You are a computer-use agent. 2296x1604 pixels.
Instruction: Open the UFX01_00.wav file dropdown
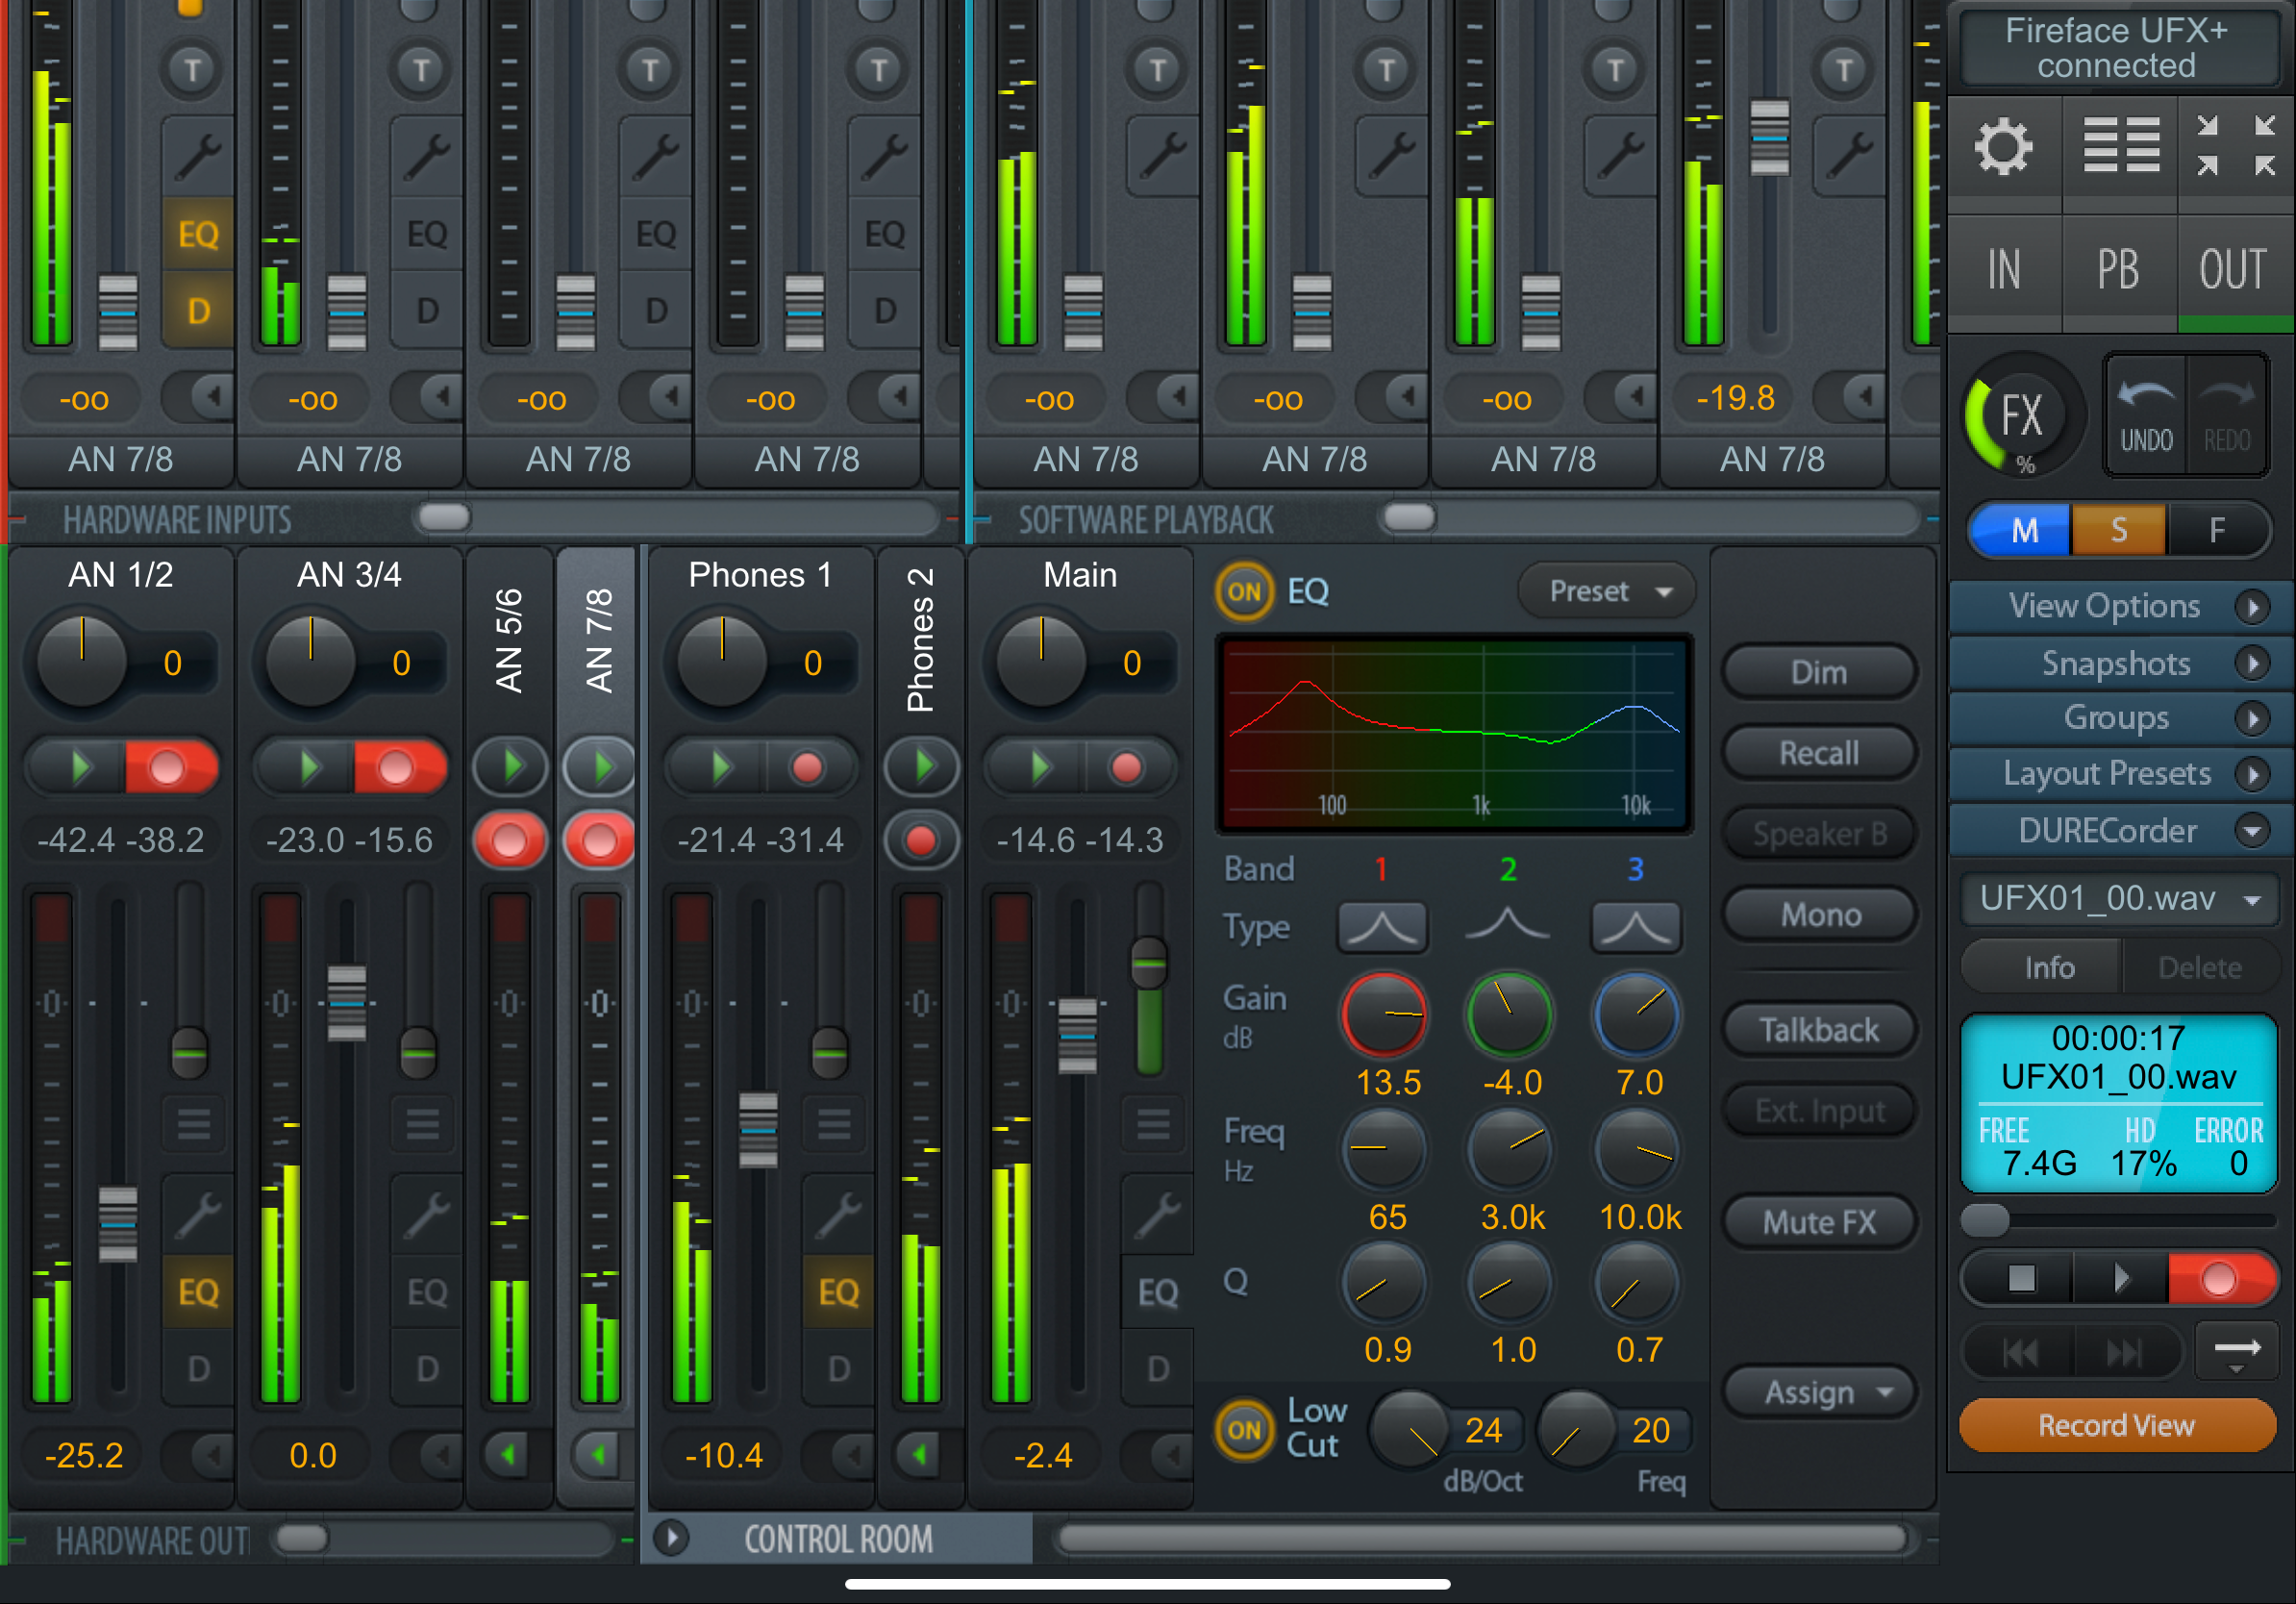[x=2119, y=898]
